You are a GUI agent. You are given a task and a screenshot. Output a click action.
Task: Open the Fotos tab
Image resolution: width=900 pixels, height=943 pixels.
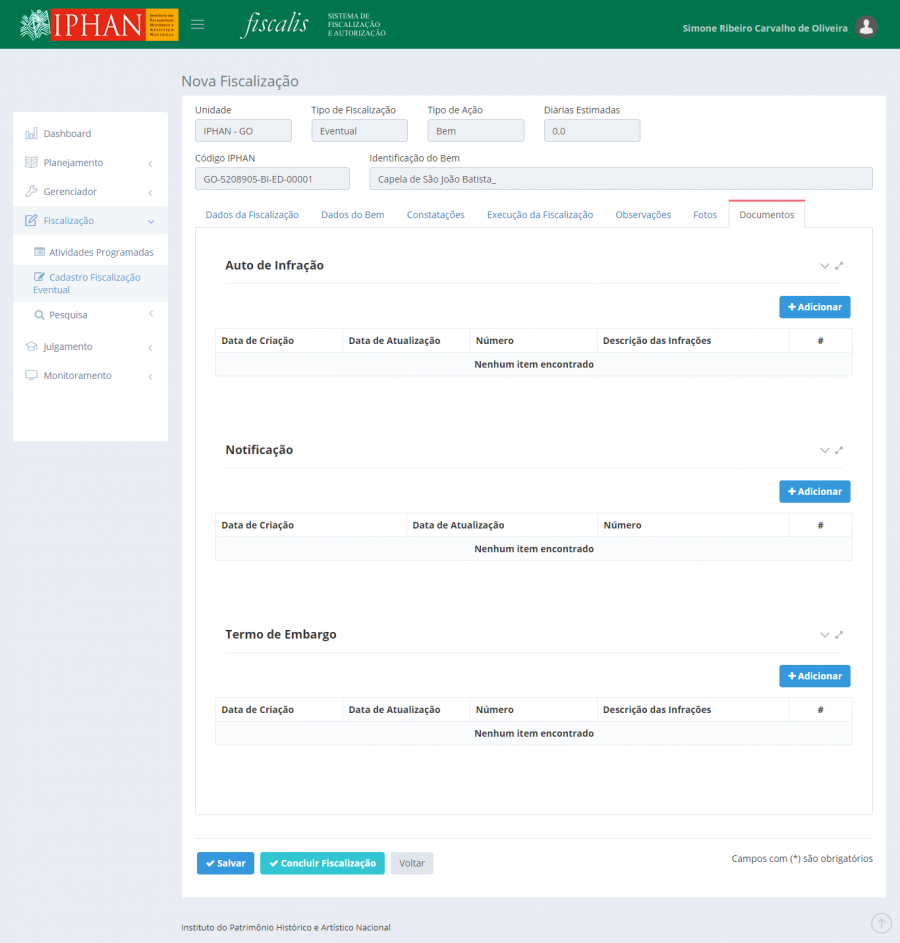click(x=705, y=215)
